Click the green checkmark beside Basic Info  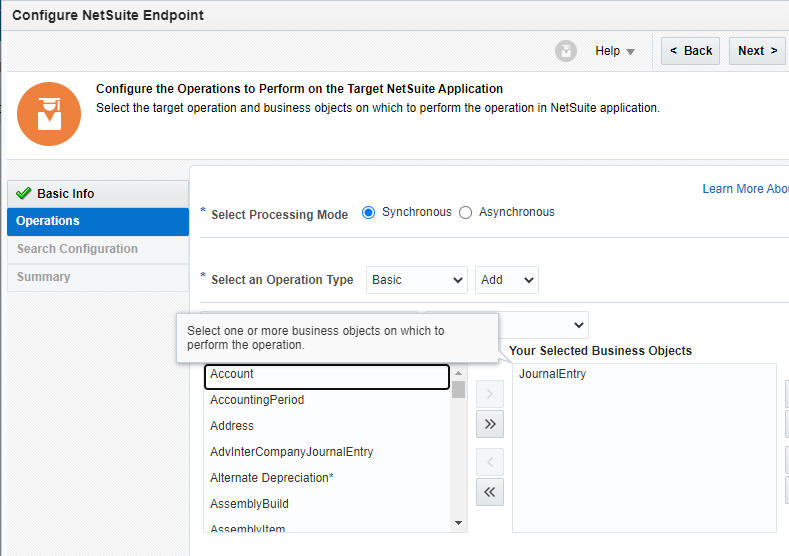[24, 193]
